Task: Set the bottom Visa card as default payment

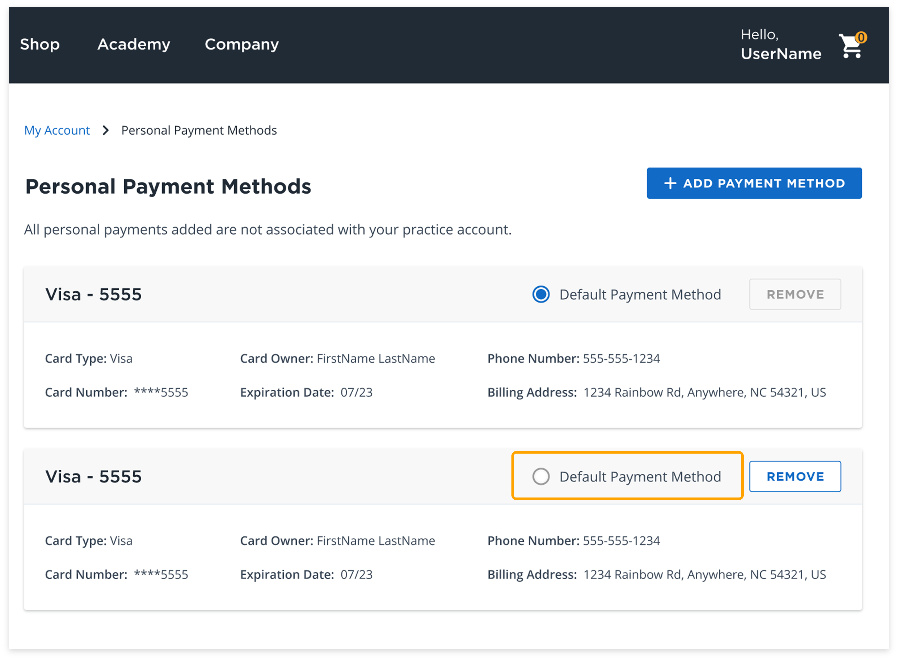Action: point(541,477)
